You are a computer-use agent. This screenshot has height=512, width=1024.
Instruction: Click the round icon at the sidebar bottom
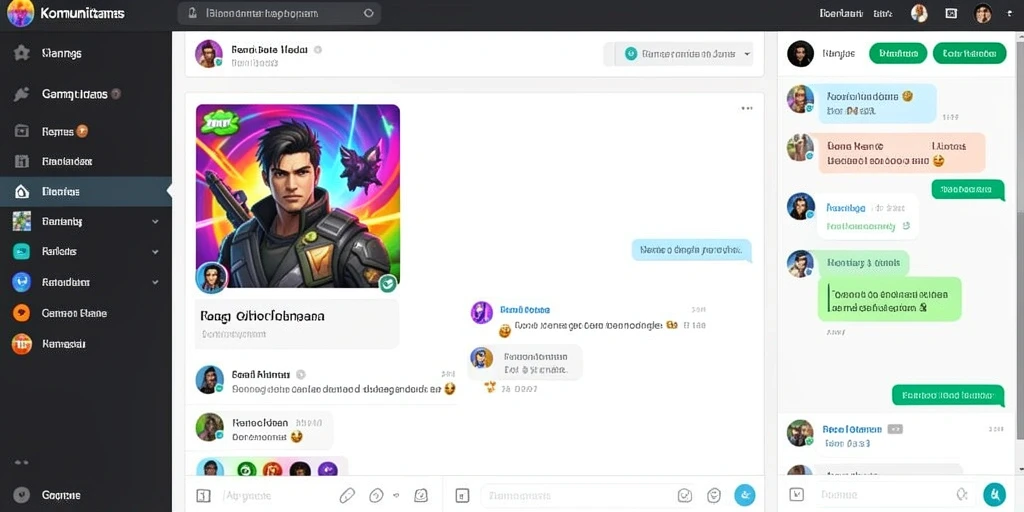point(22,495)
